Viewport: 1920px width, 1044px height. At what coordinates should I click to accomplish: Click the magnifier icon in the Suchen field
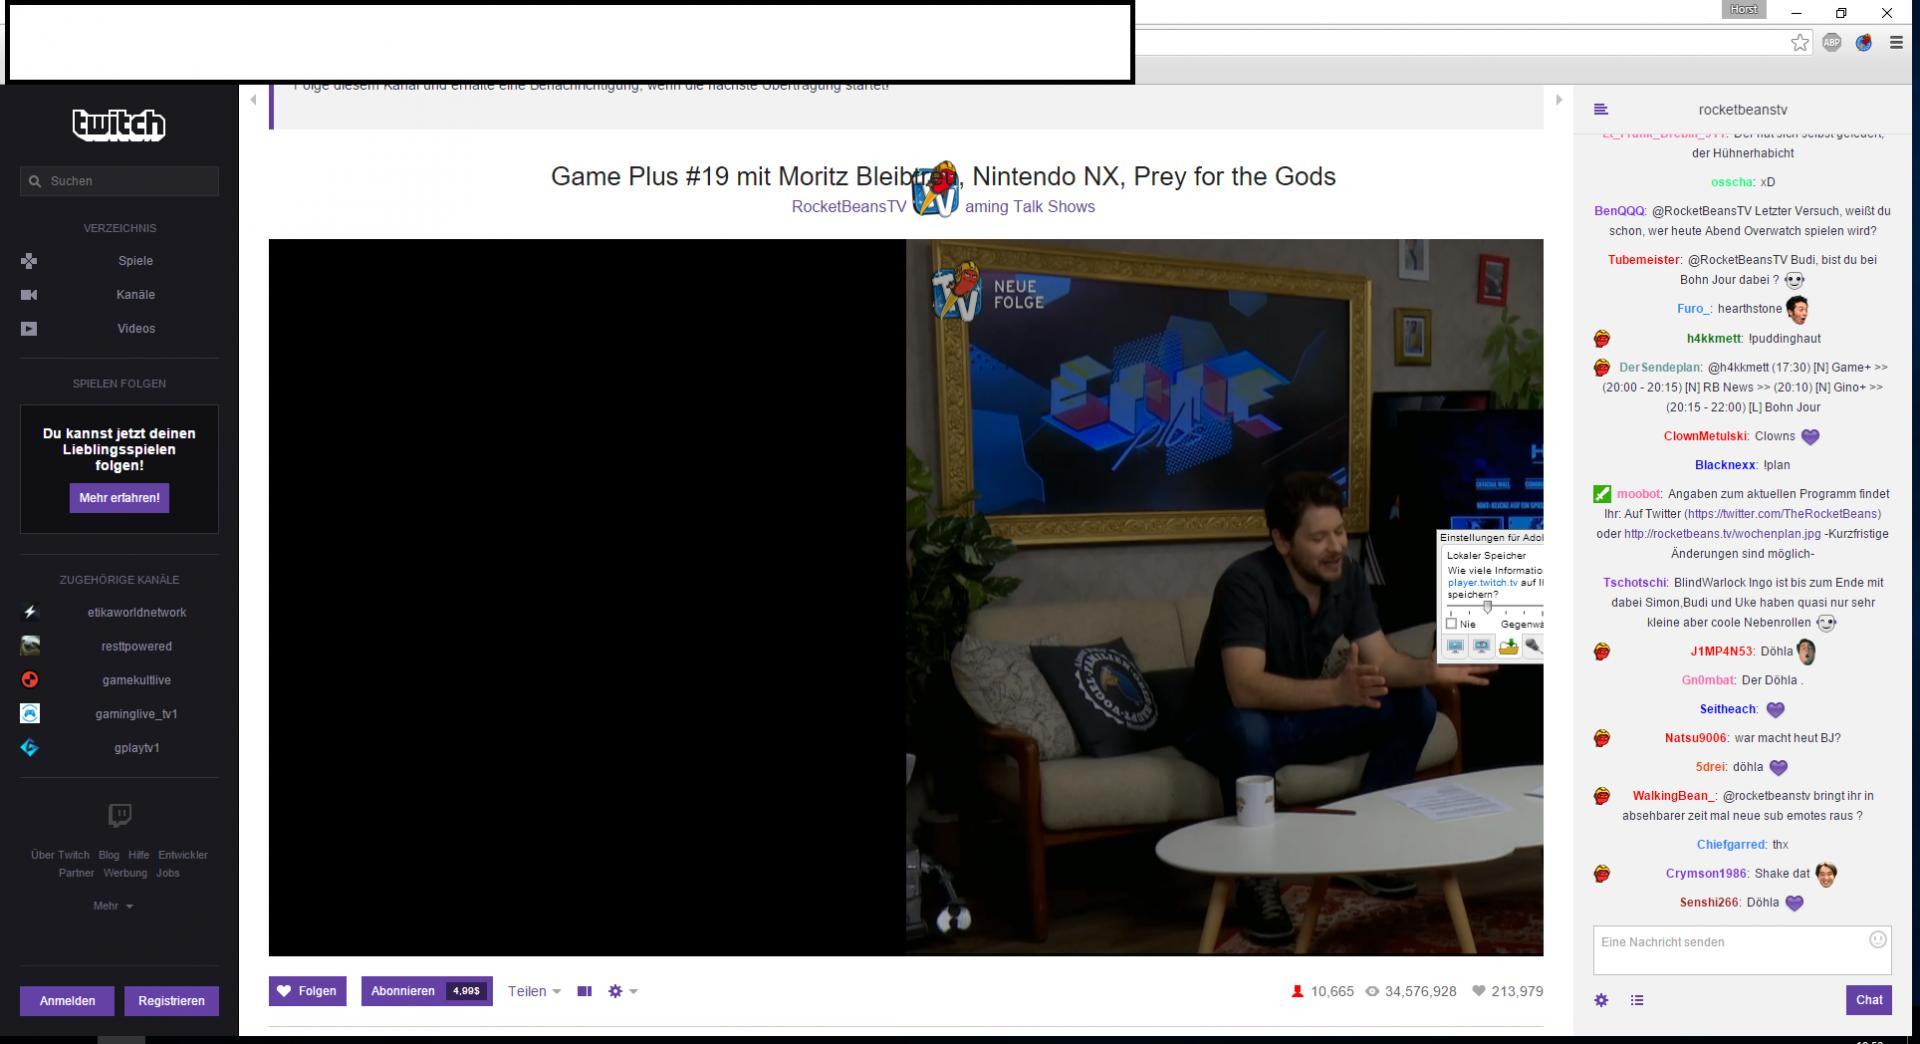(x=35, y=181)
